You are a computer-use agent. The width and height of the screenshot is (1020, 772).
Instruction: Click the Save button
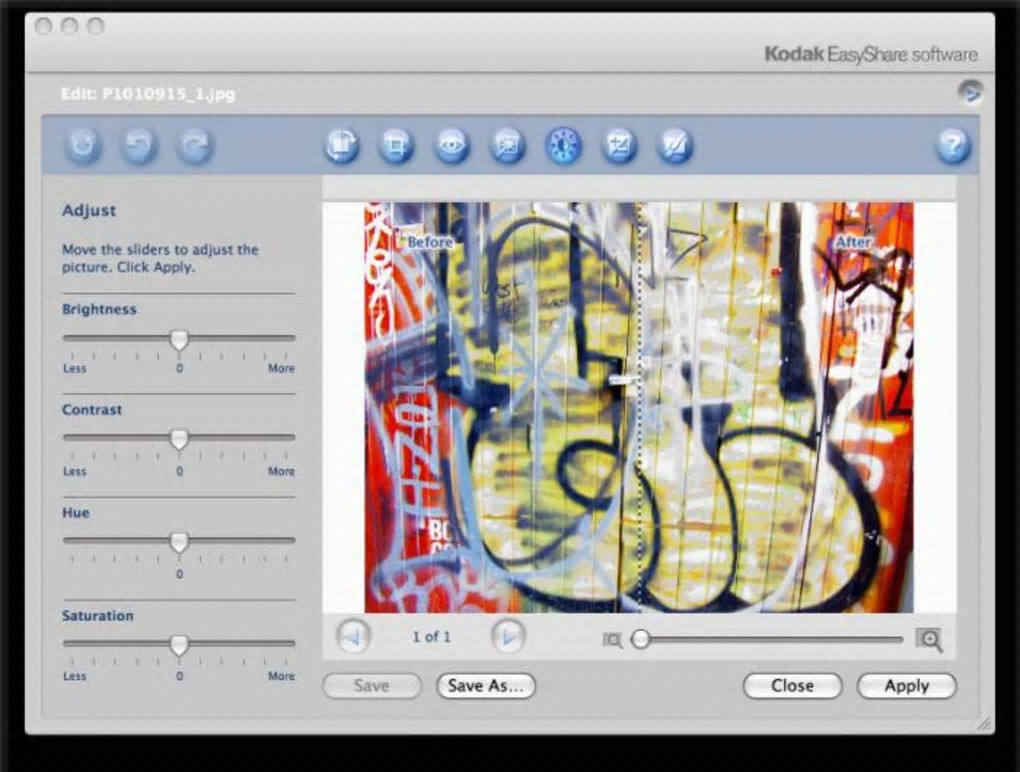point(372,685)
